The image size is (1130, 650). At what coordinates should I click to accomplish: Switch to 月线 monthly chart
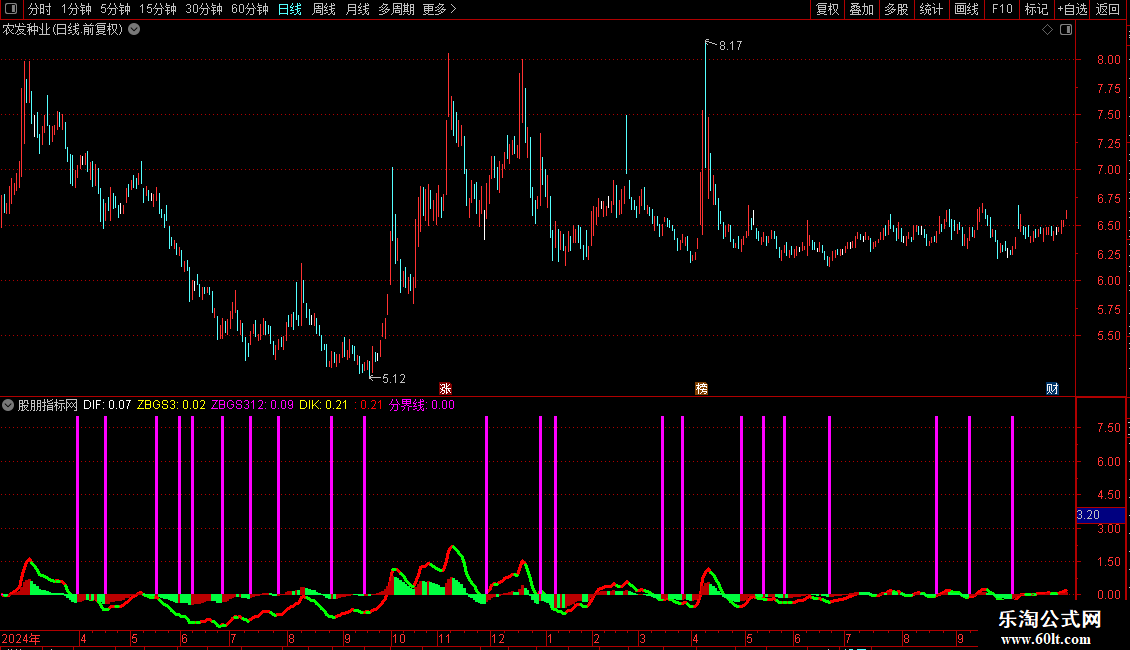click(357, 9)
